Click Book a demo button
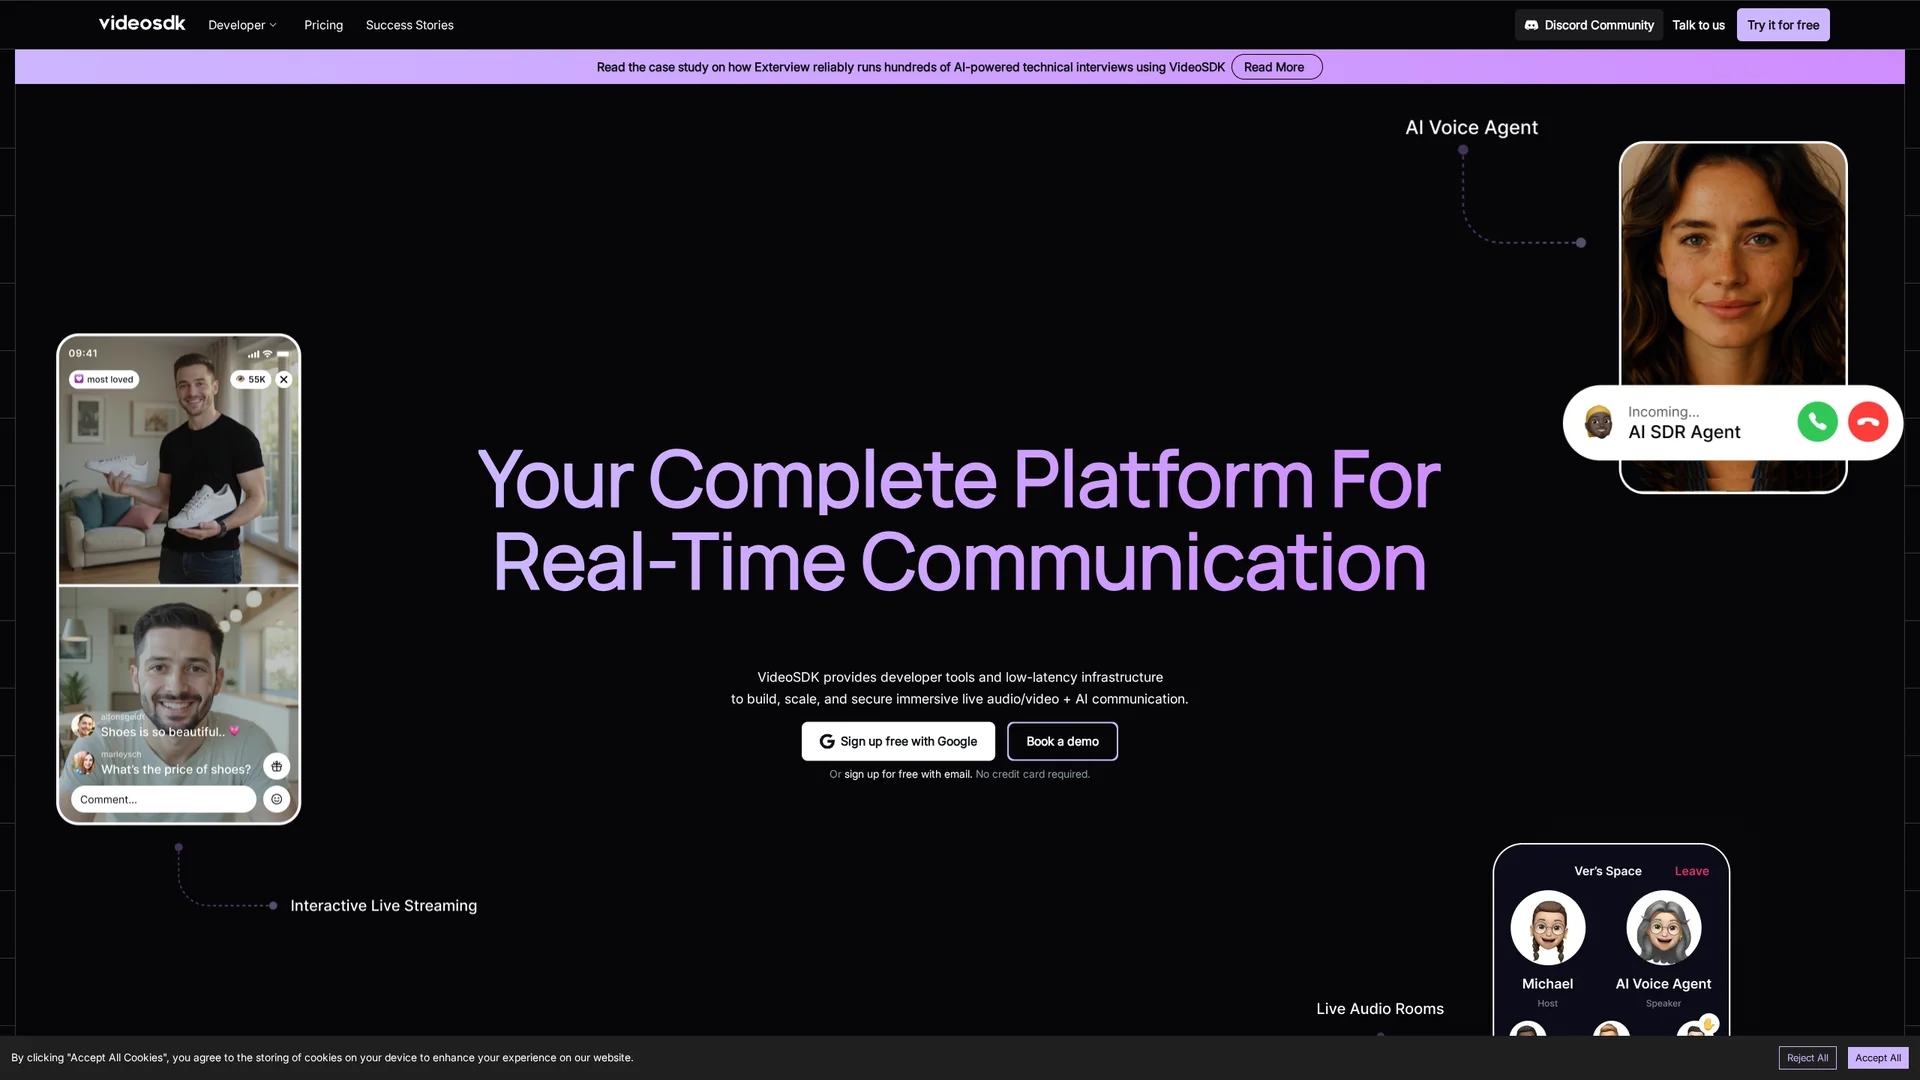1920x1080 pixels. [1062, 741]
